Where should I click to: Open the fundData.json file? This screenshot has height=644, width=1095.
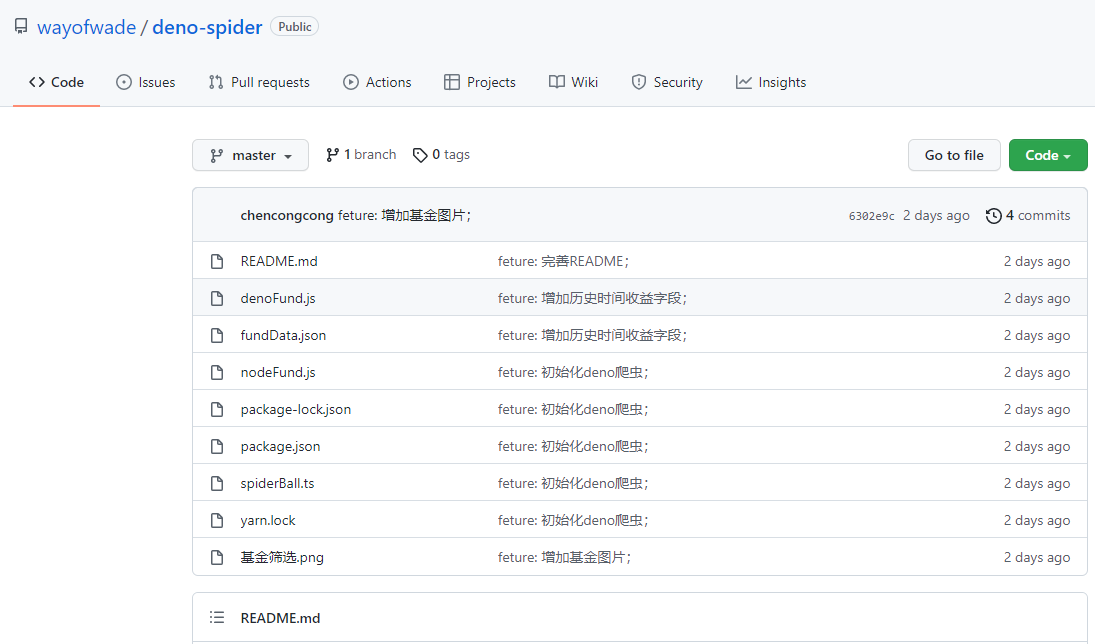(283, 335)
